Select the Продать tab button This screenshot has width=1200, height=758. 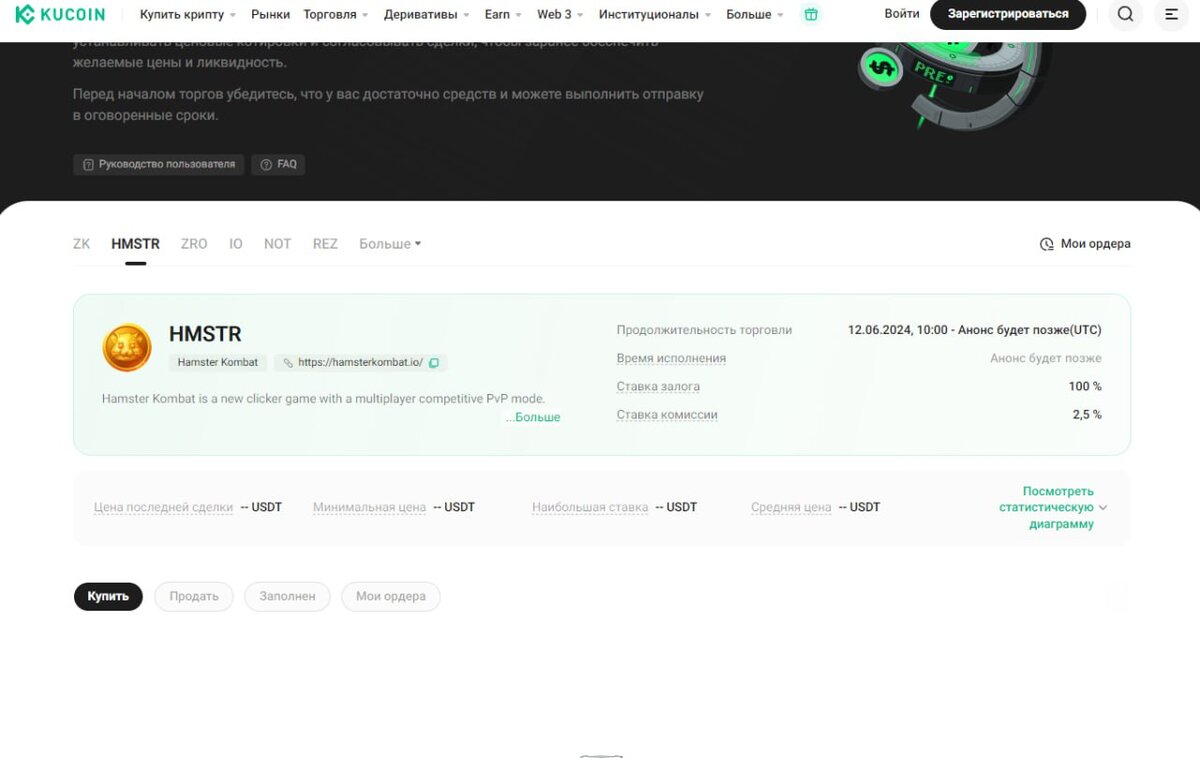pyautogui.click(x=194, y=597)
